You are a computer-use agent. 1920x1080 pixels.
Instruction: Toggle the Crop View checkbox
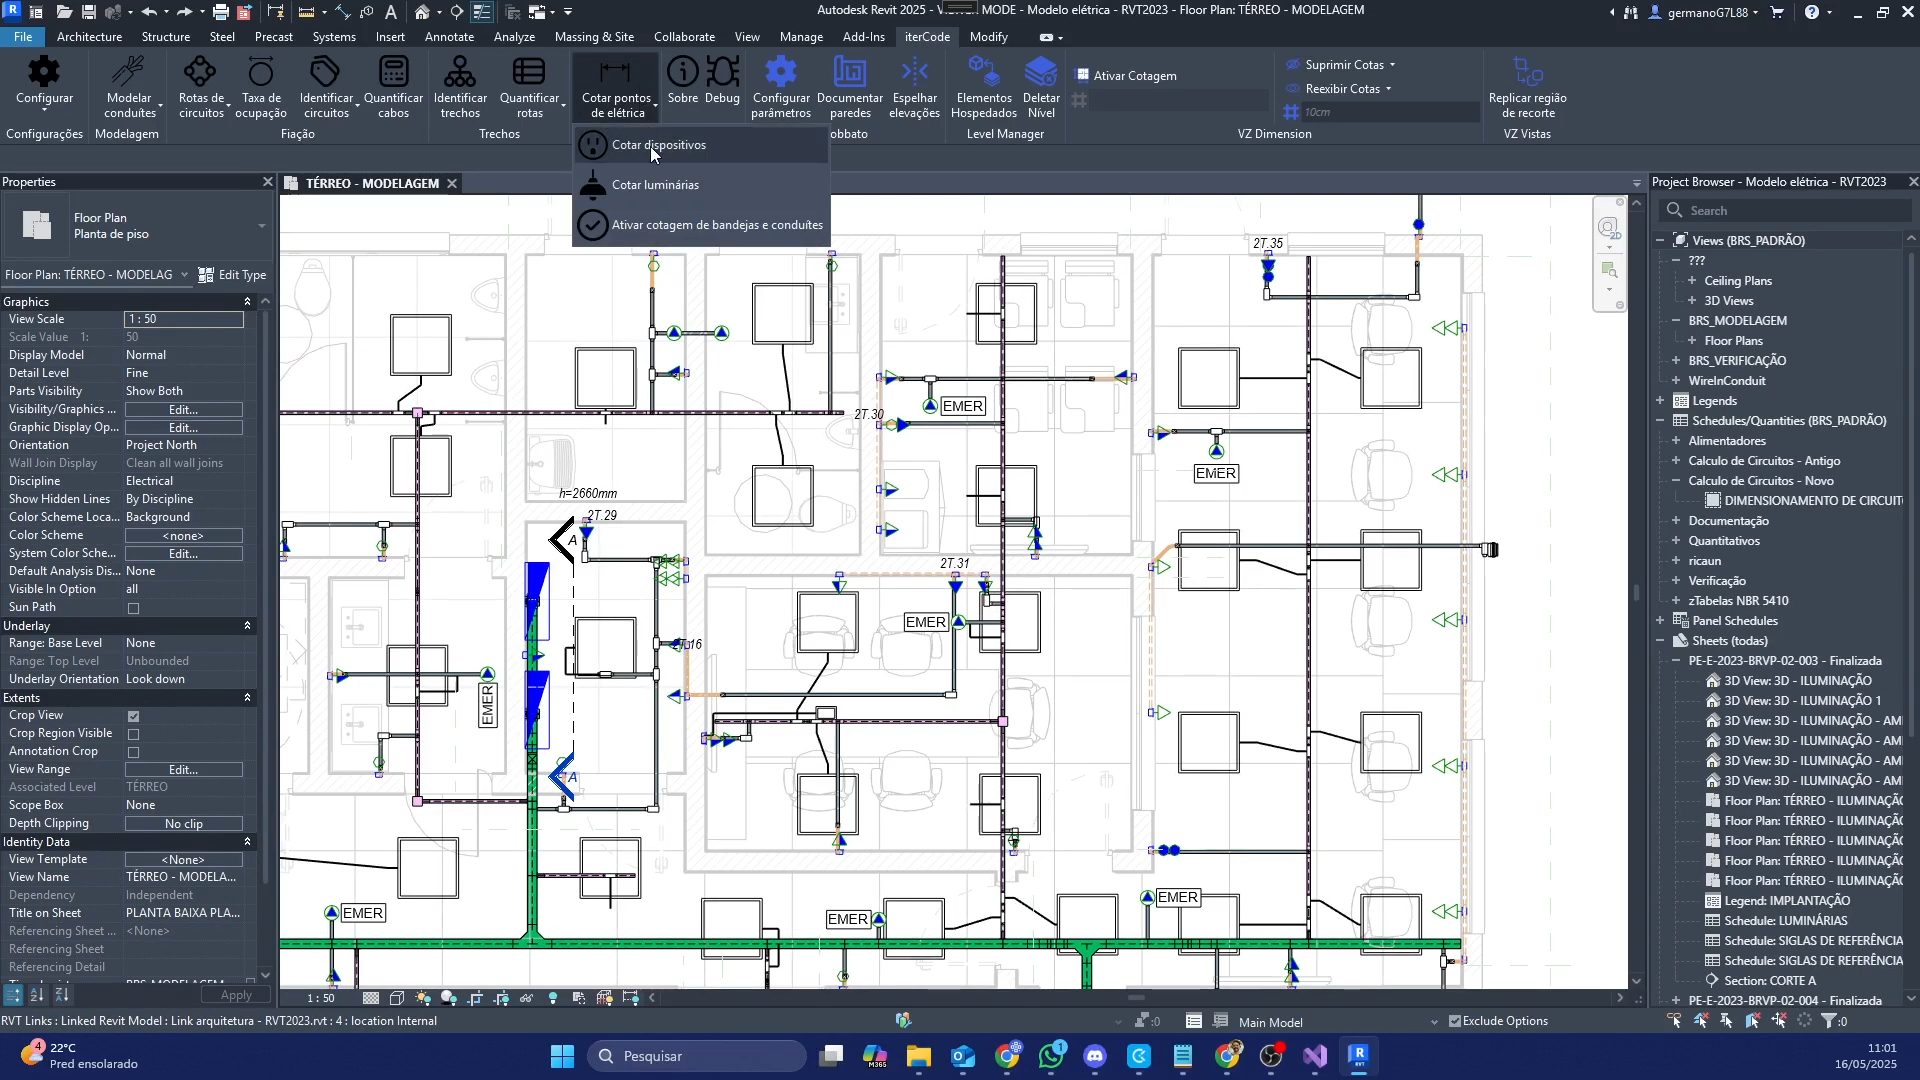tap(133, 716)
